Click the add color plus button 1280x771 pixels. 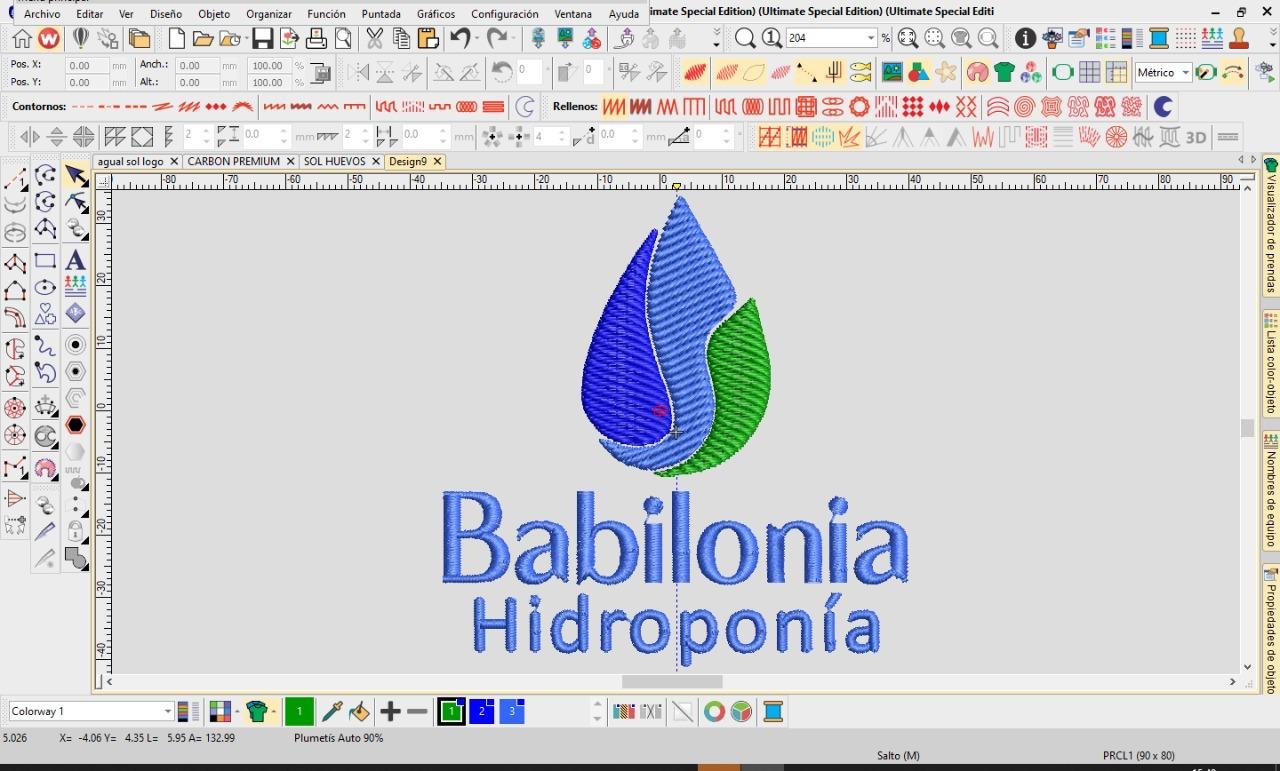click(x=390, y=712)
